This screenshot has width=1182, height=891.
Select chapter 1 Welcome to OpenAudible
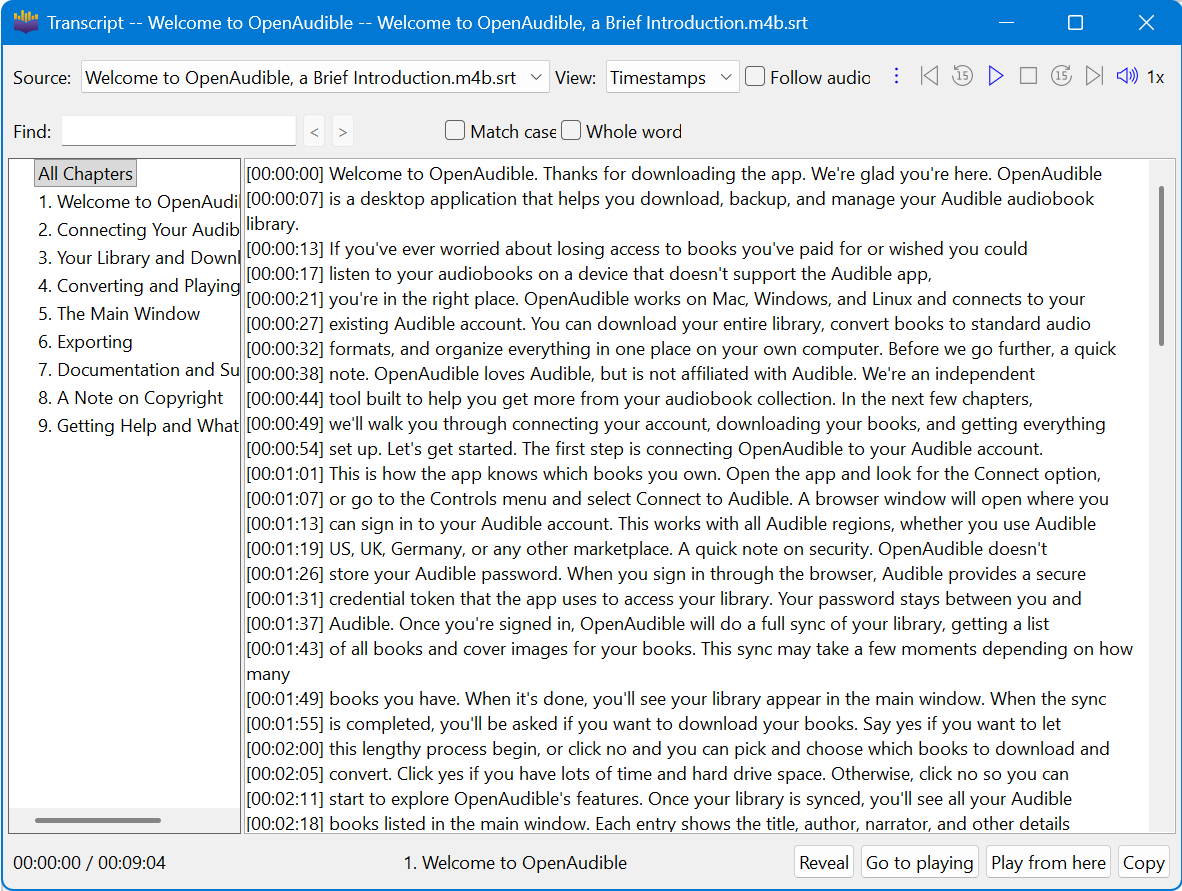(138, 202)
